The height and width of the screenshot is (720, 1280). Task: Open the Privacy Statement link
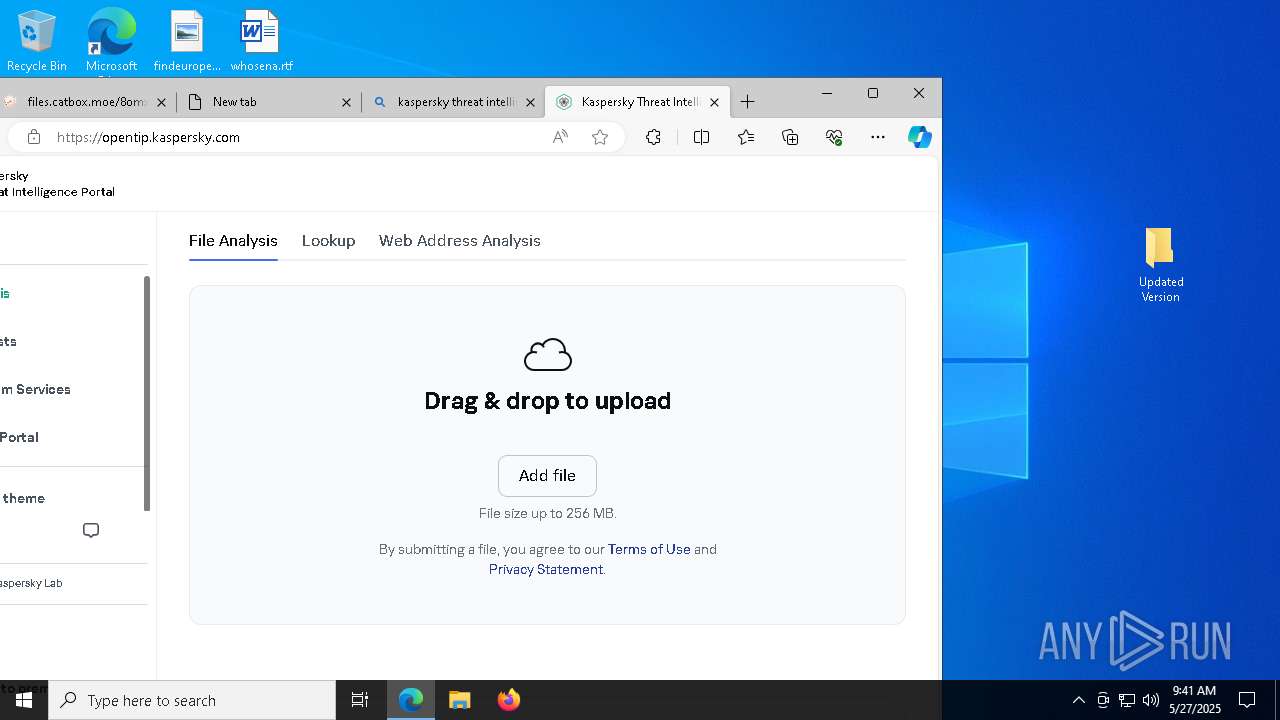(546, 569)
